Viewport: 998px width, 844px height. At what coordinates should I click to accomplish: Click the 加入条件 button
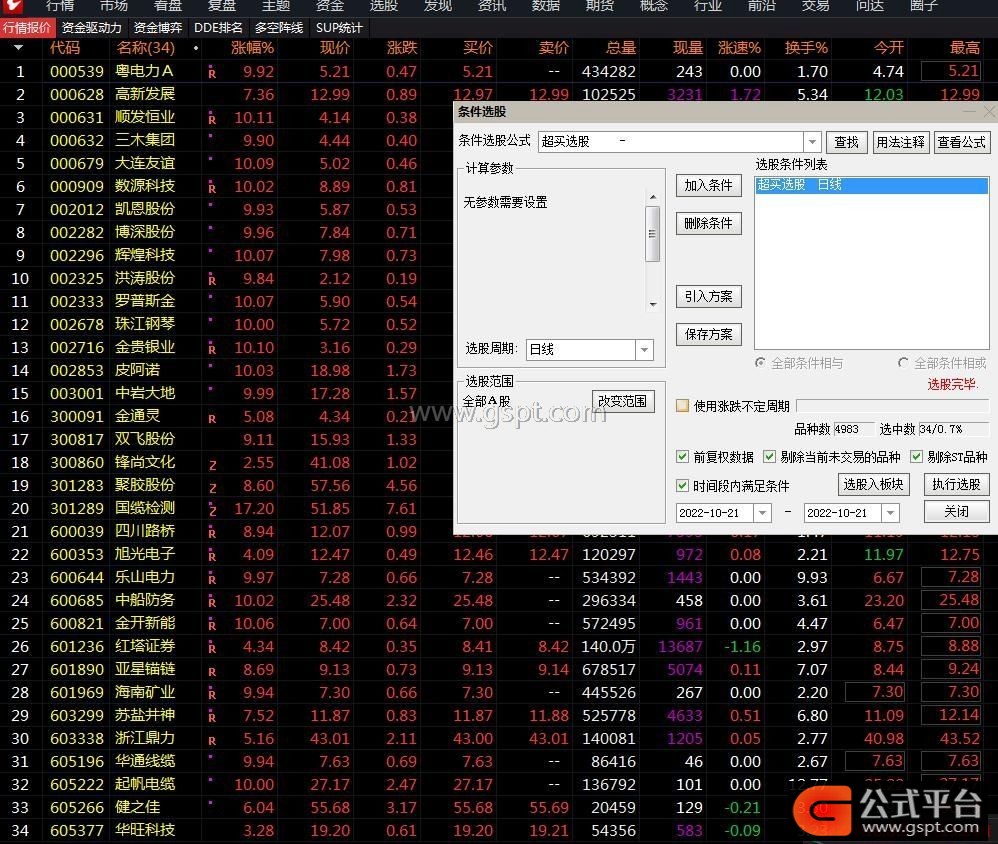point(708,185)
